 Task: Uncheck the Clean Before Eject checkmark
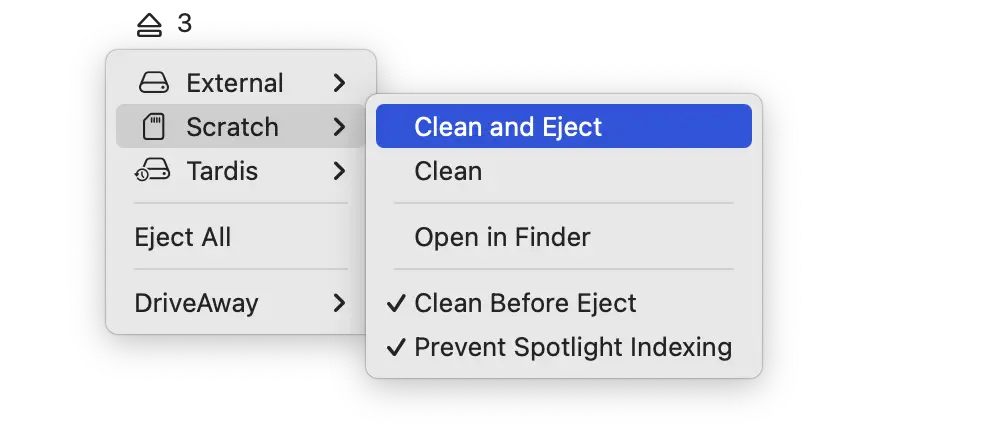tap(396, 303)
